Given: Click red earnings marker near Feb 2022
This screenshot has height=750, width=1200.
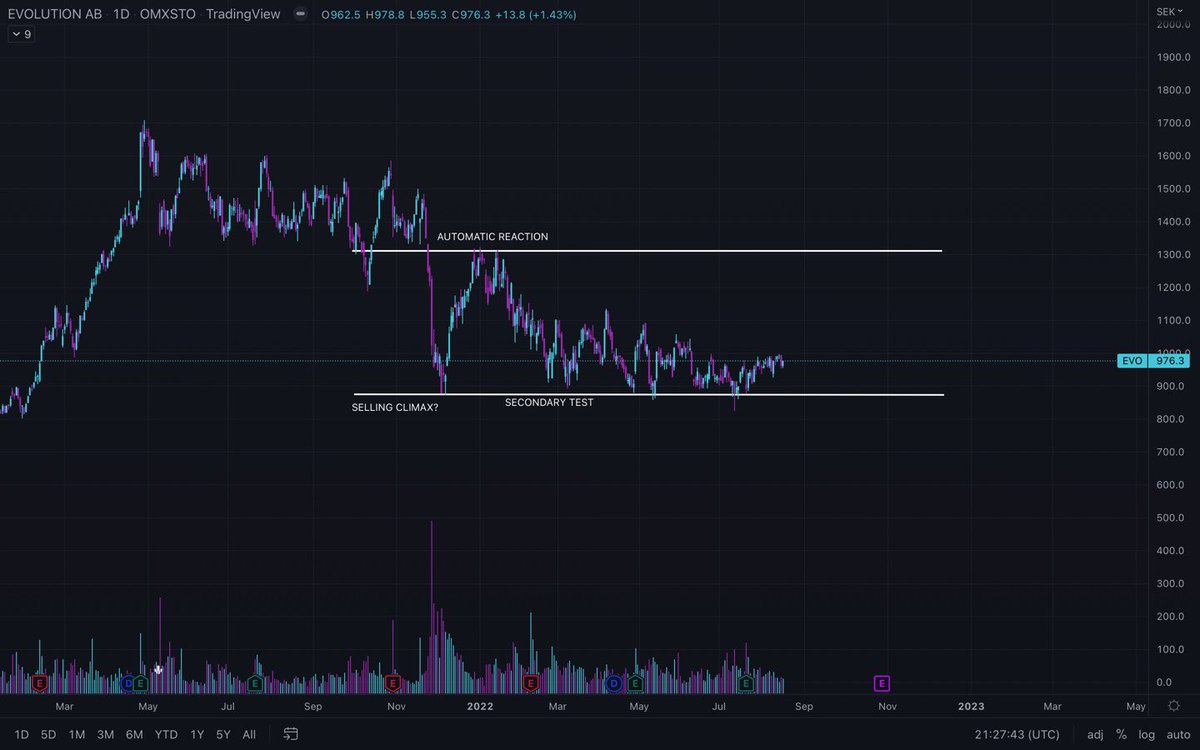Looking at the screenshot, I should 531,683.
